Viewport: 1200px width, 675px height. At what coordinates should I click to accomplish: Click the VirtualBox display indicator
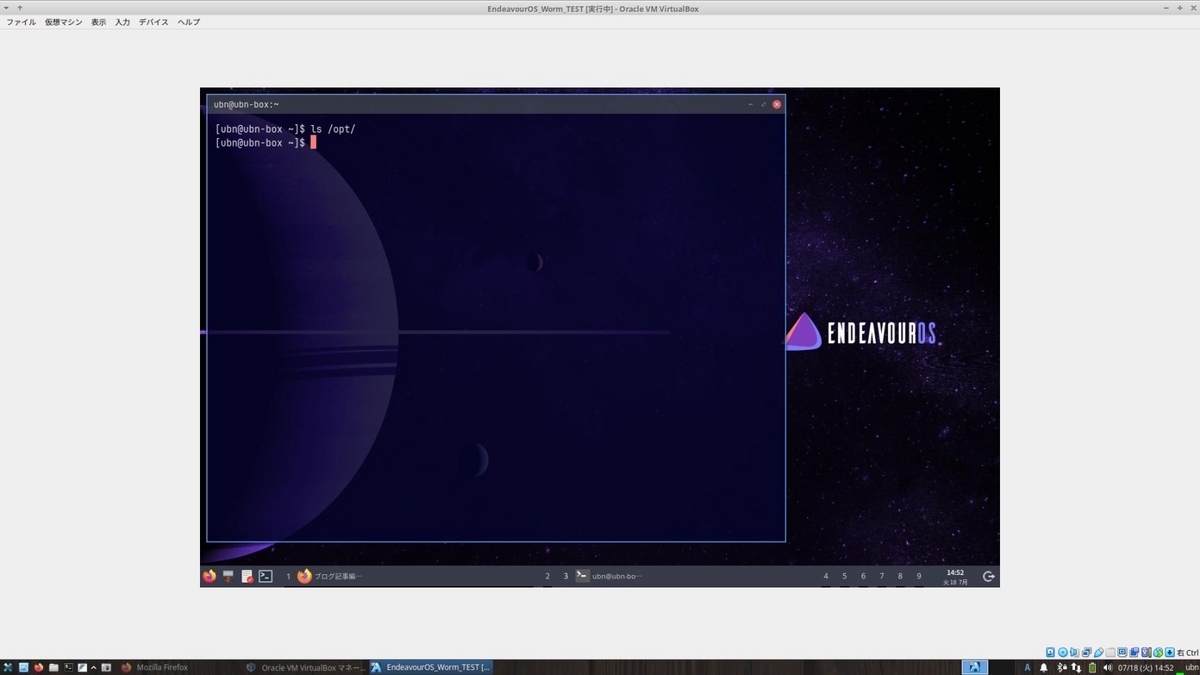pyautogui.click(x=1122, y=652)
